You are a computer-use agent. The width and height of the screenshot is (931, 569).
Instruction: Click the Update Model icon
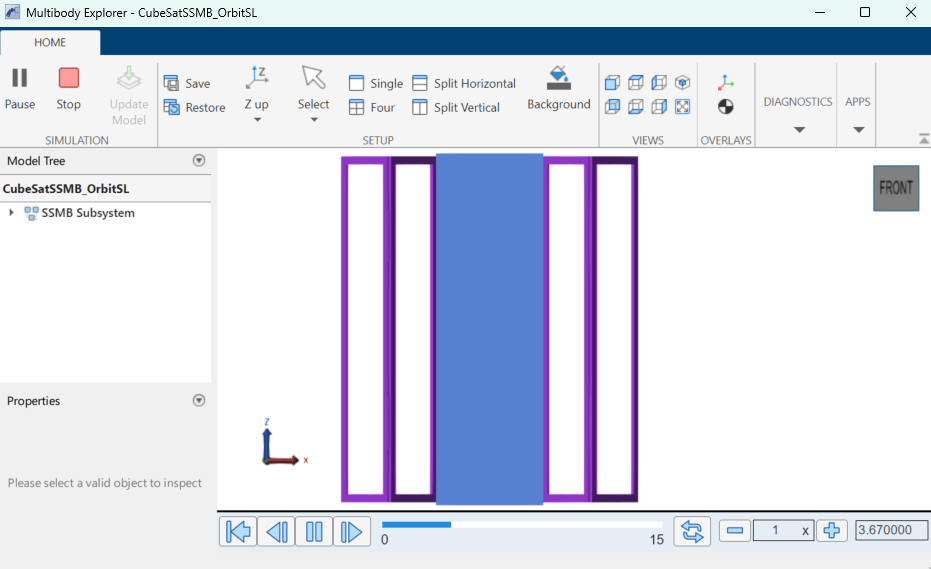129,80
